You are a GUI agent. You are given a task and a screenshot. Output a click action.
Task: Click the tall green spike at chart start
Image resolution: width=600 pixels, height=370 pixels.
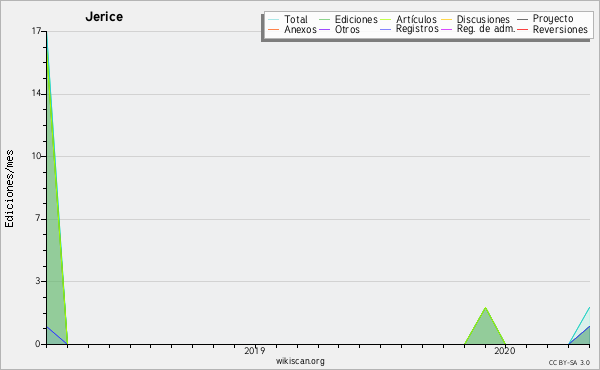point(54,230)
